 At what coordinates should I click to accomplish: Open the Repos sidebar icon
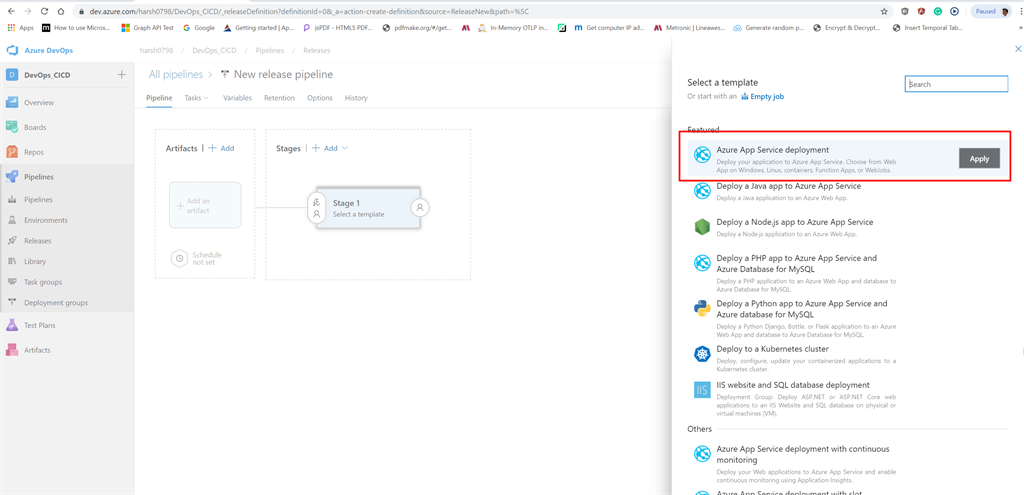(12, 152)
